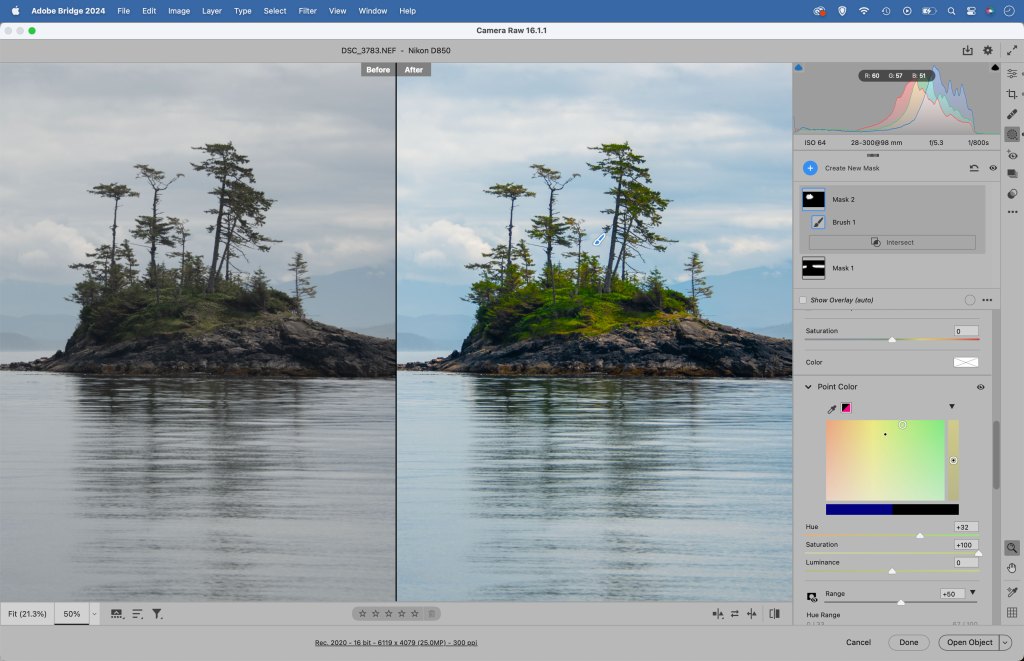Expand the Range disclosure triangle
Viewport: 1024px width, 661px height.
click(972, 592)
